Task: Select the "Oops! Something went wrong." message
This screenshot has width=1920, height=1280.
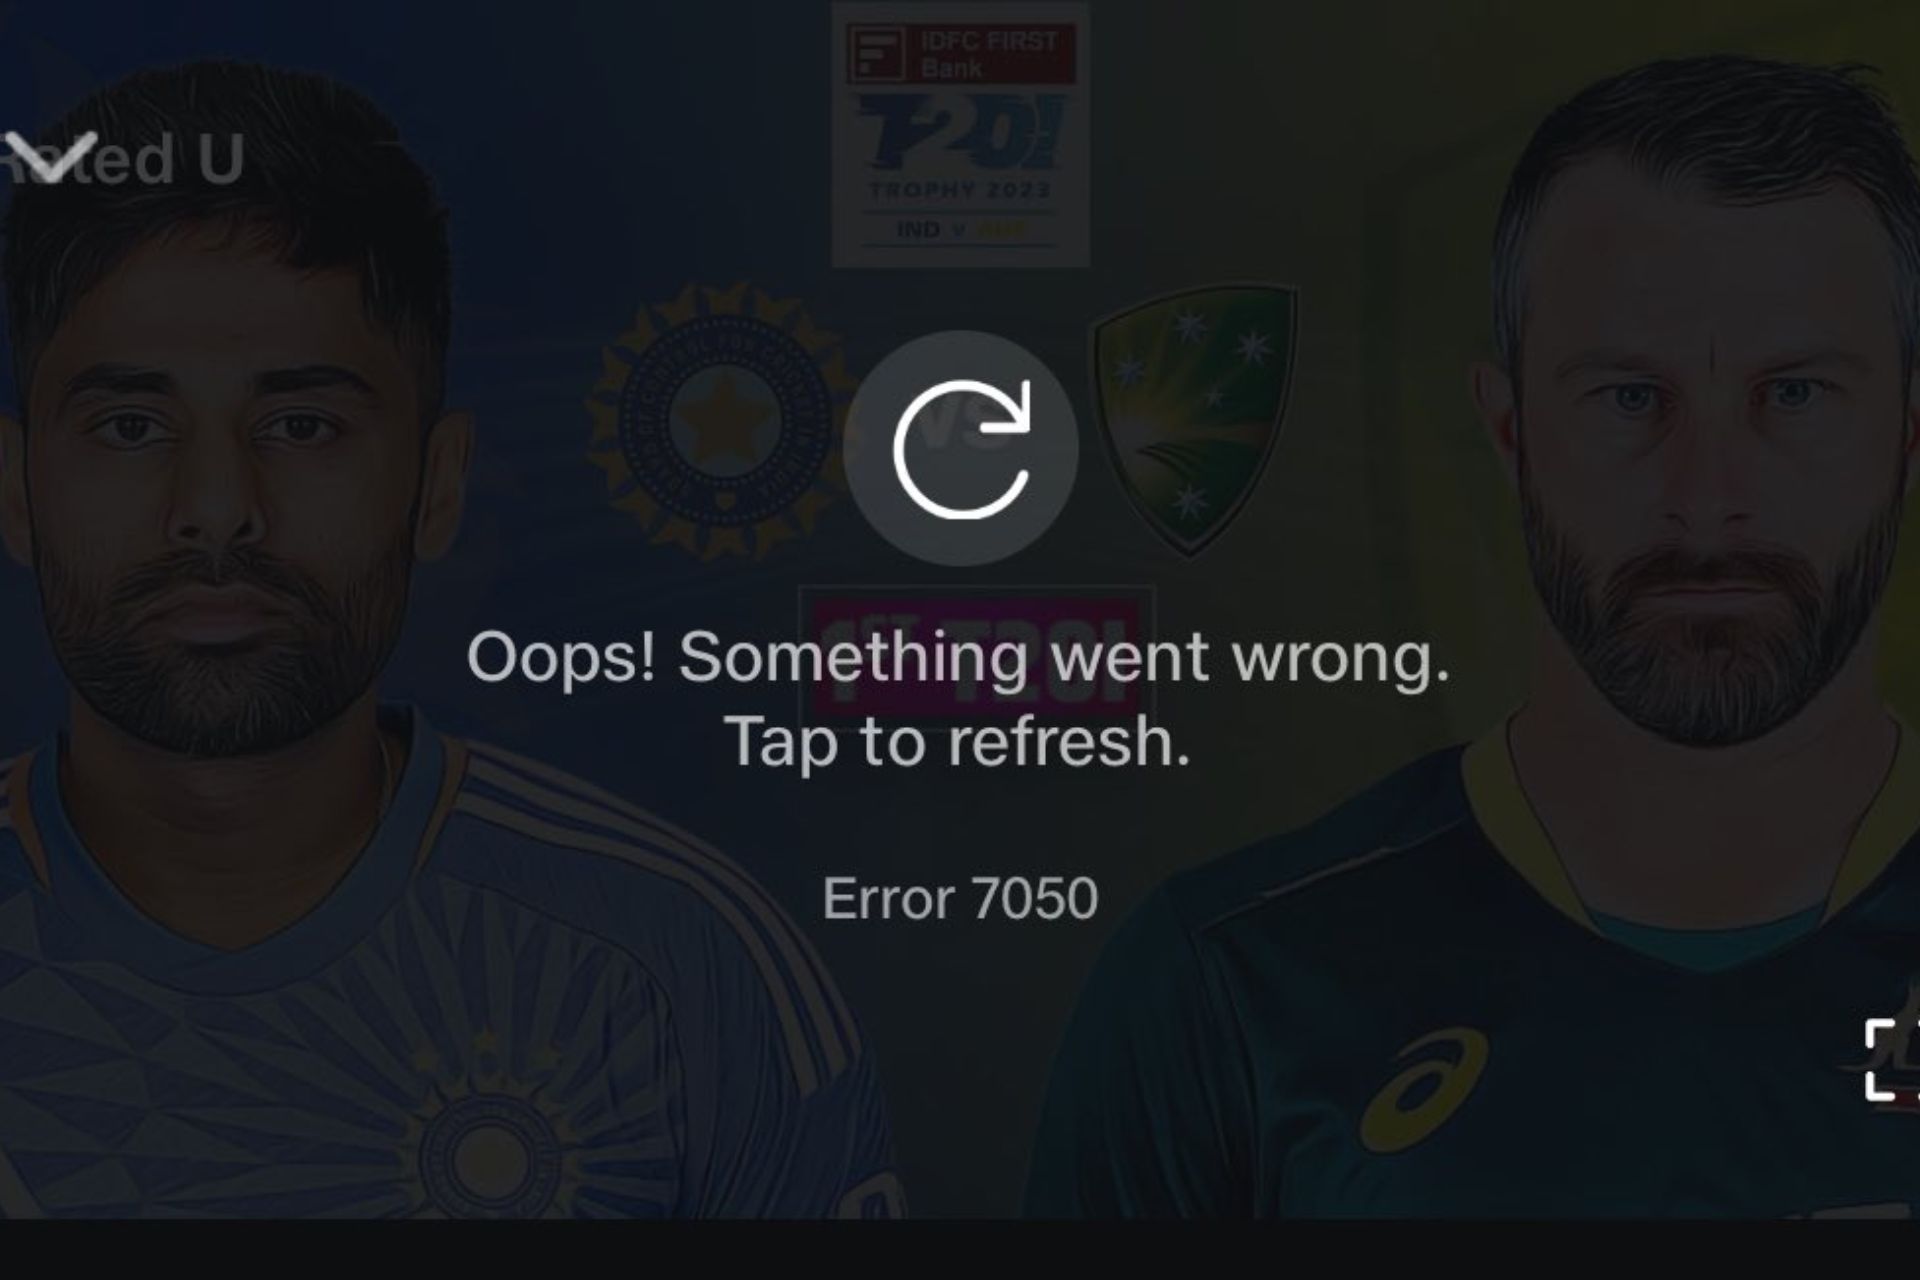Action: pyautogui.click(x=958, y=658)
